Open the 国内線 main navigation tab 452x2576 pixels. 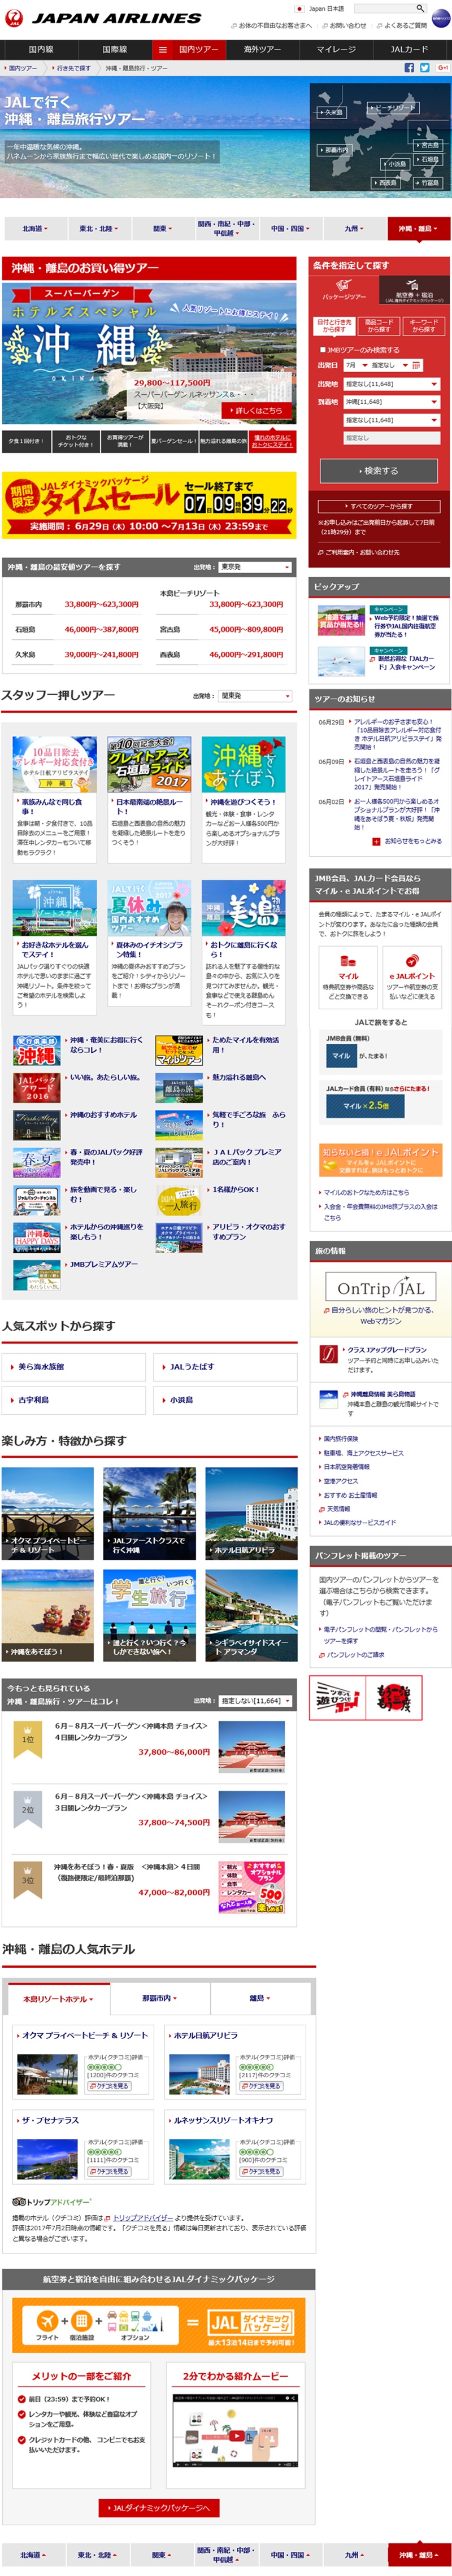[41, 49]
